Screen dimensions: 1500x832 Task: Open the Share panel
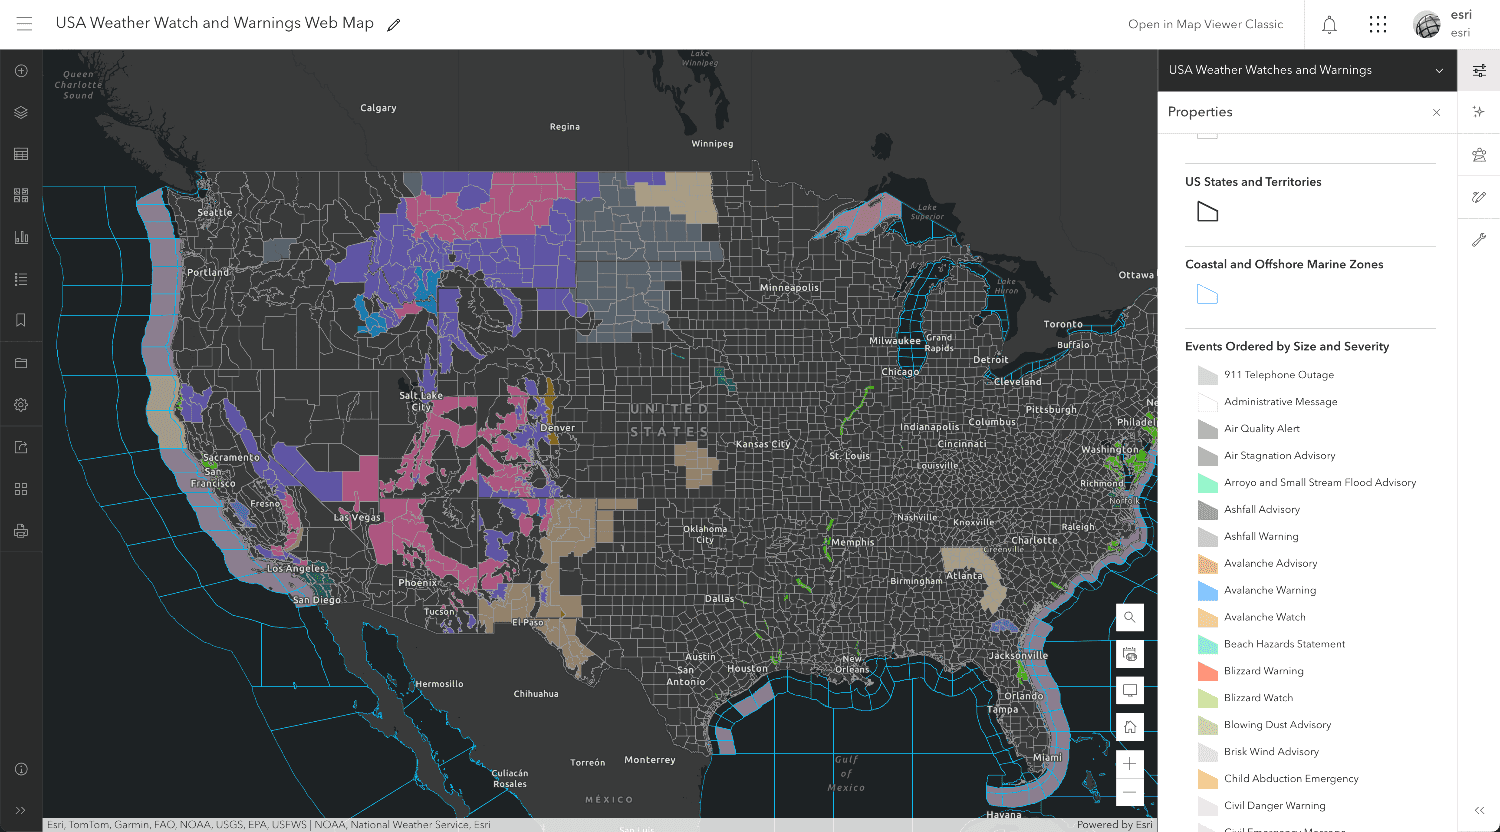coord(21,446)
